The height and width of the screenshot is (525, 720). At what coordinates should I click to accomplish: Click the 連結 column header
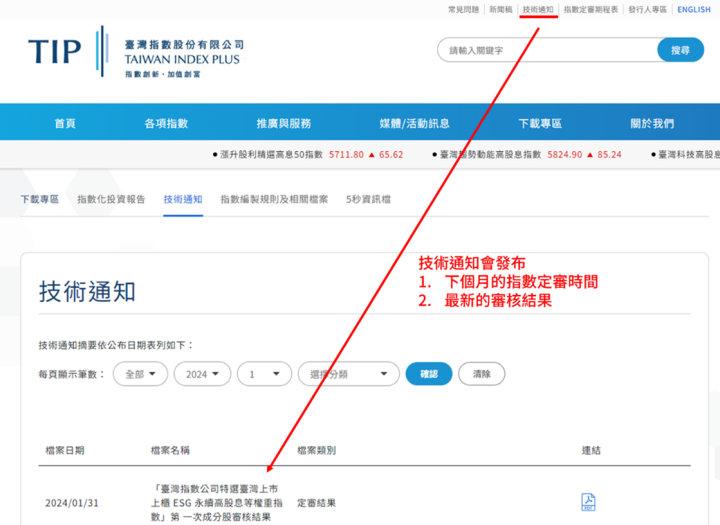(x=591, y=450)
